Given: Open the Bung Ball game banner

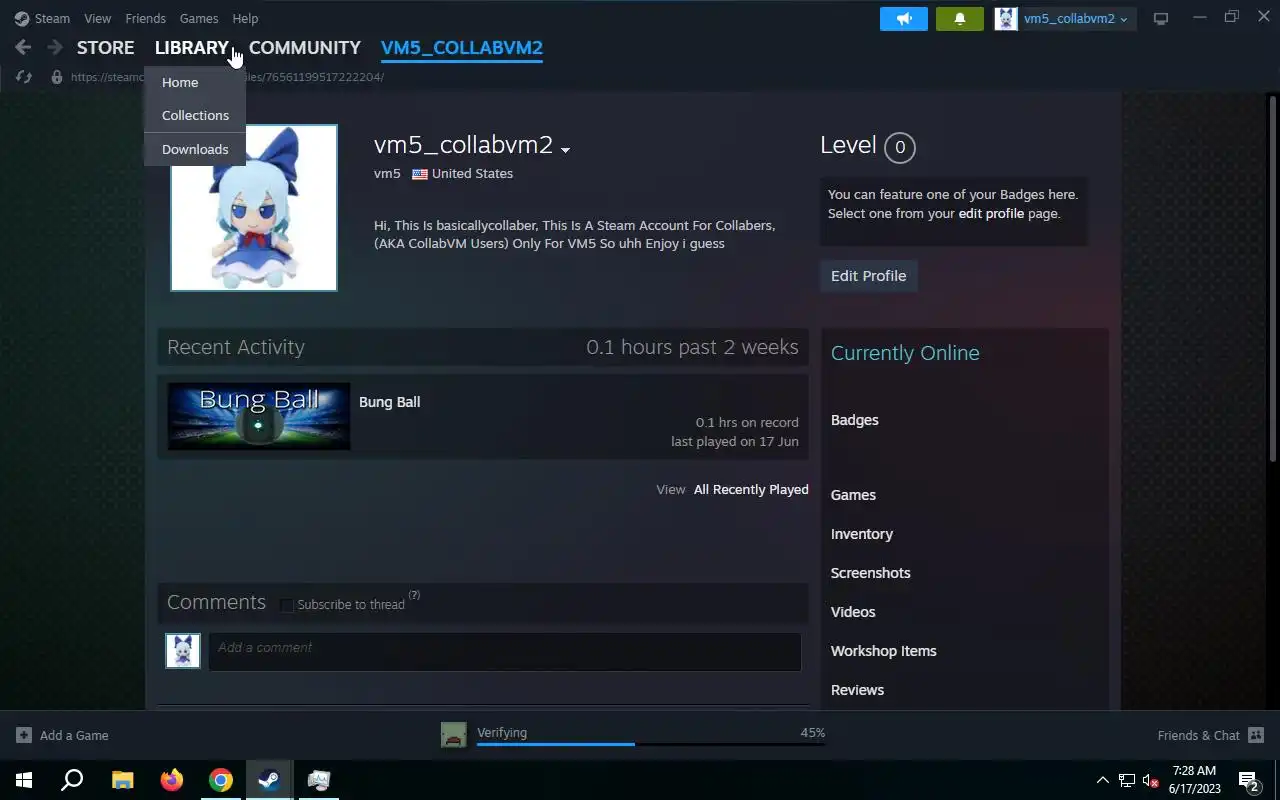Looking at the screenshot, I should coord(258,416).
